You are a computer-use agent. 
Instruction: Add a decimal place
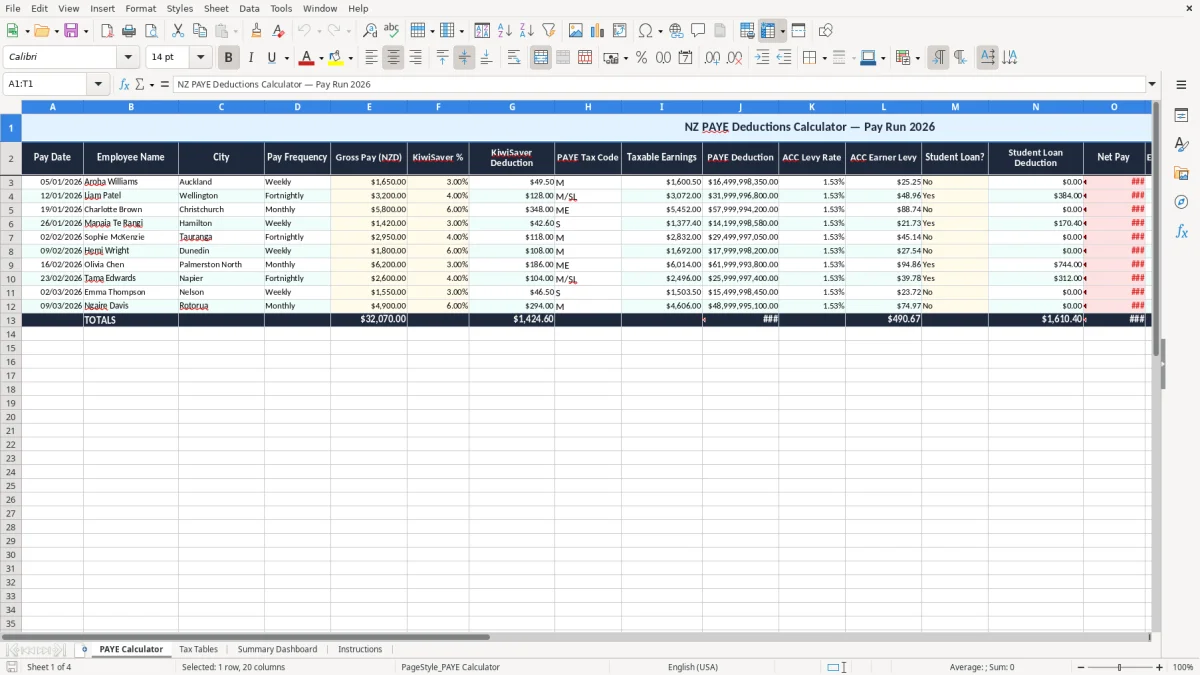coord(712,58)
